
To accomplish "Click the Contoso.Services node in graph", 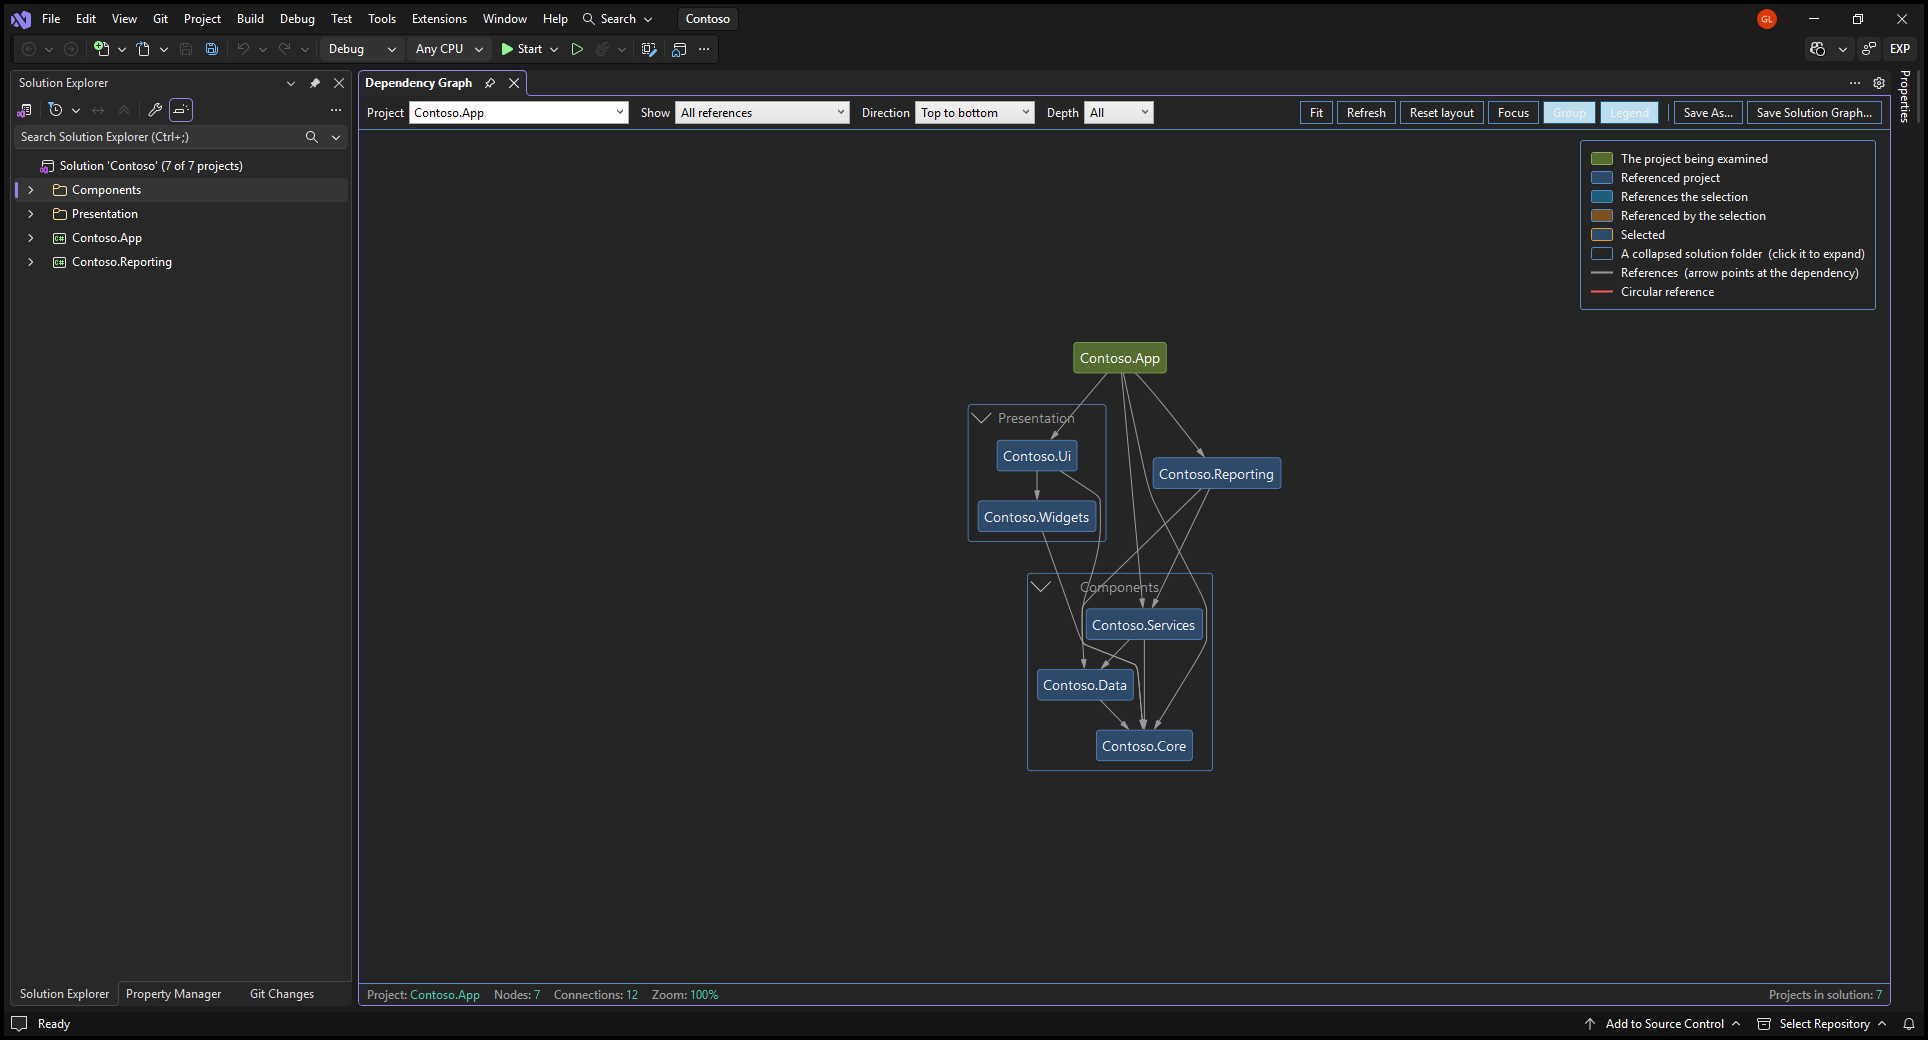I will pos(1143,625).
